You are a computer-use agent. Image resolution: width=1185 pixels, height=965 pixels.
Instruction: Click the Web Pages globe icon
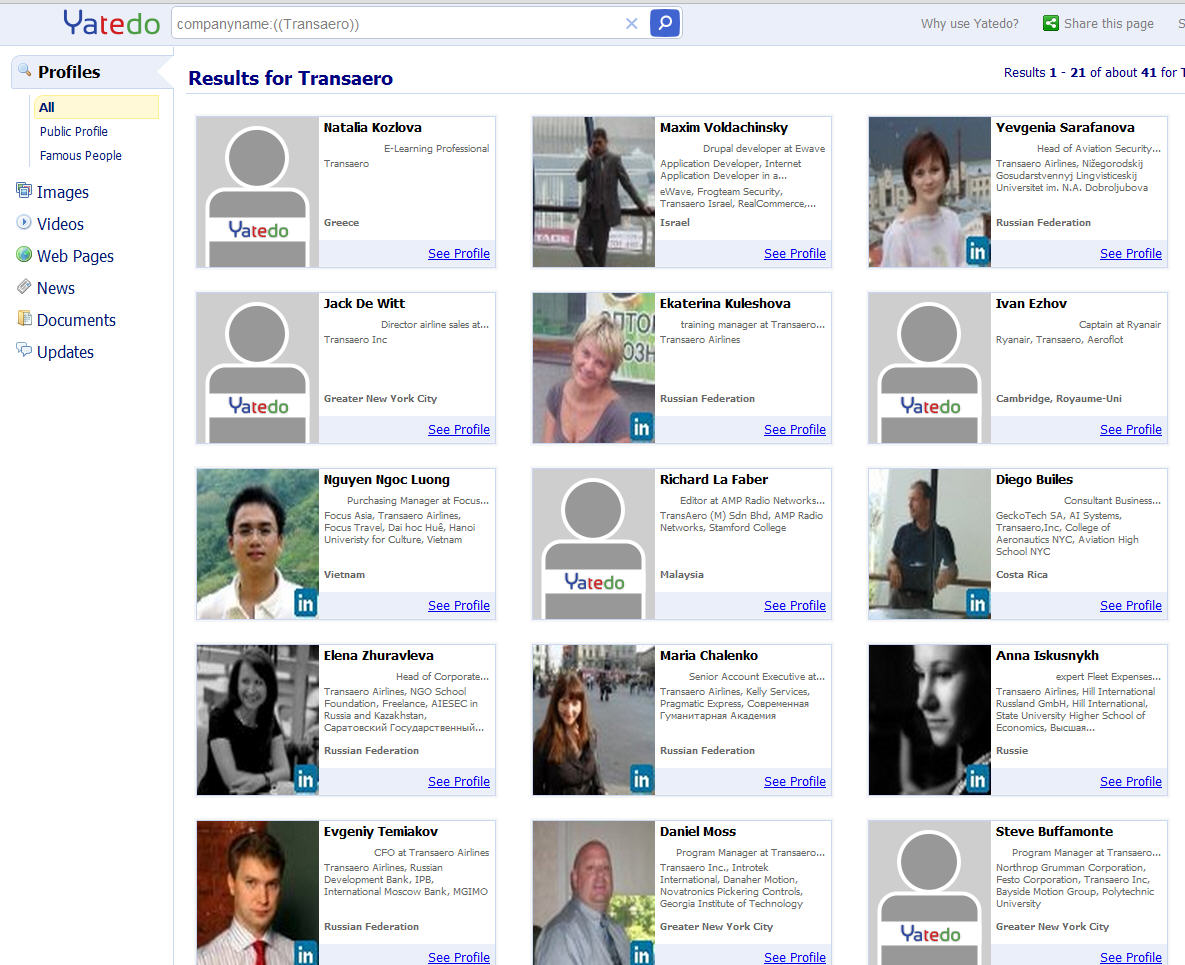pos(24,254)
